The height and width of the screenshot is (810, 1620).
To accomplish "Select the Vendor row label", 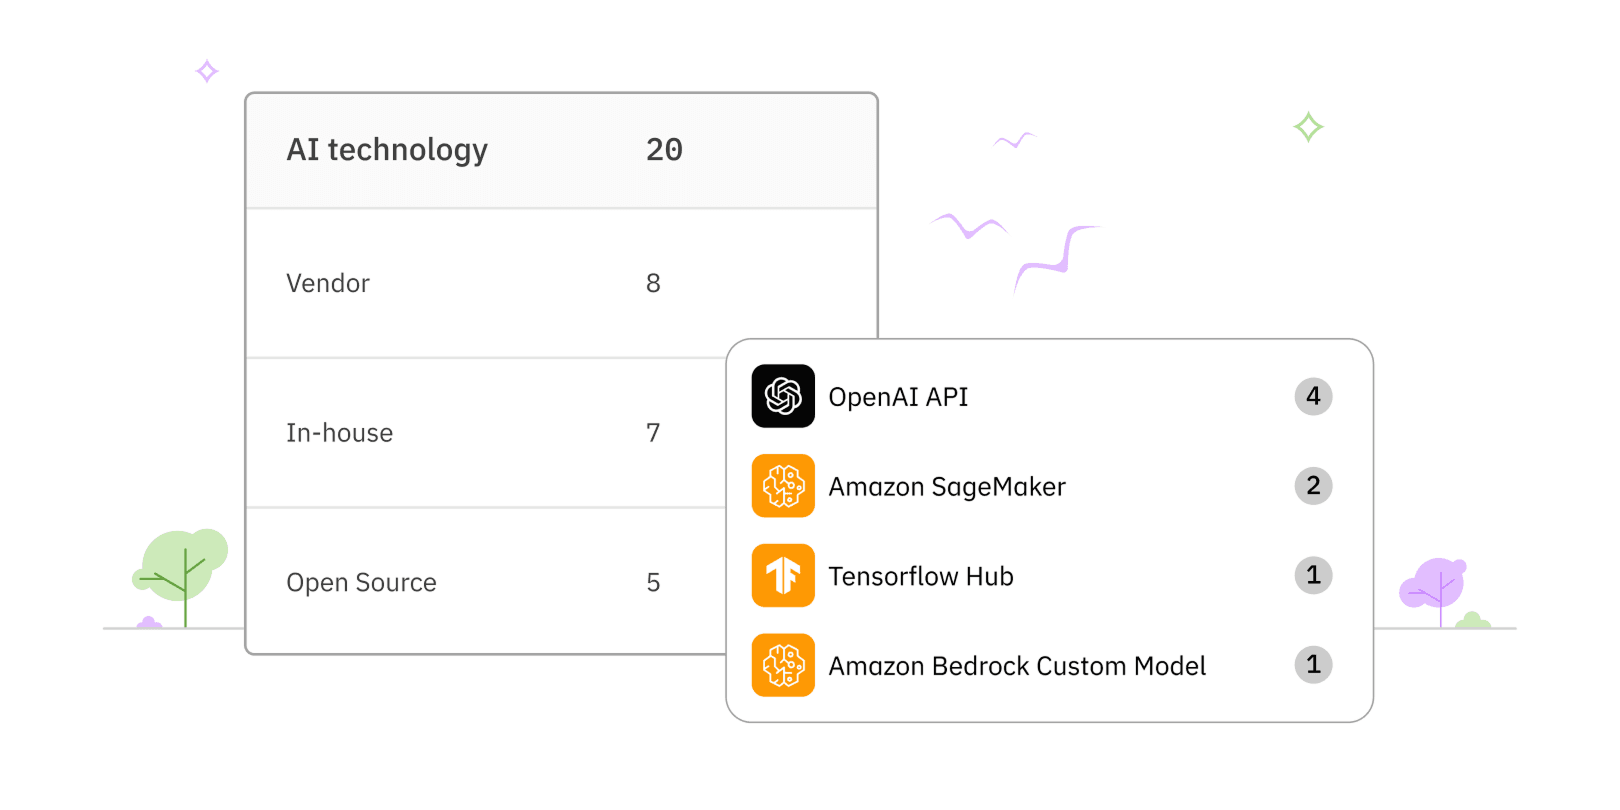I will tap(328, 283).
